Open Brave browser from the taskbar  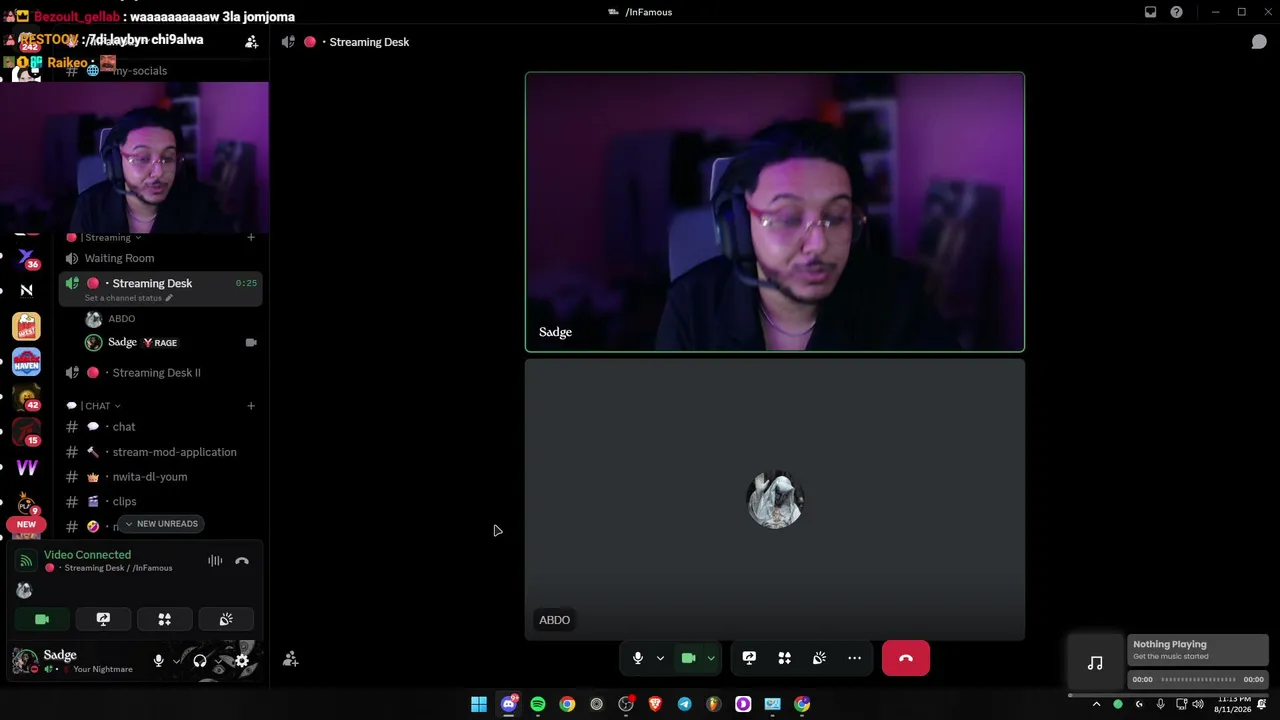click(655, 704)
